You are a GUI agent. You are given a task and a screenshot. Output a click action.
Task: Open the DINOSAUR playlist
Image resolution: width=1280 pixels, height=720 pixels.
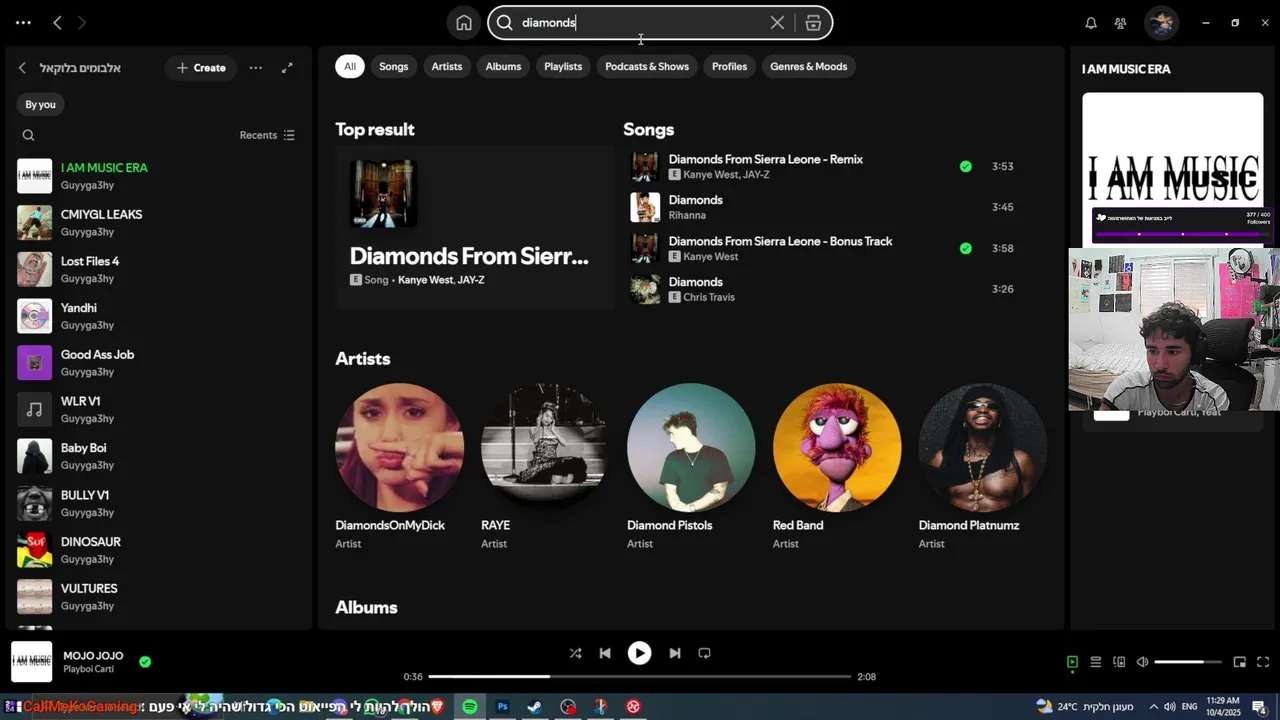coord(160,550)
